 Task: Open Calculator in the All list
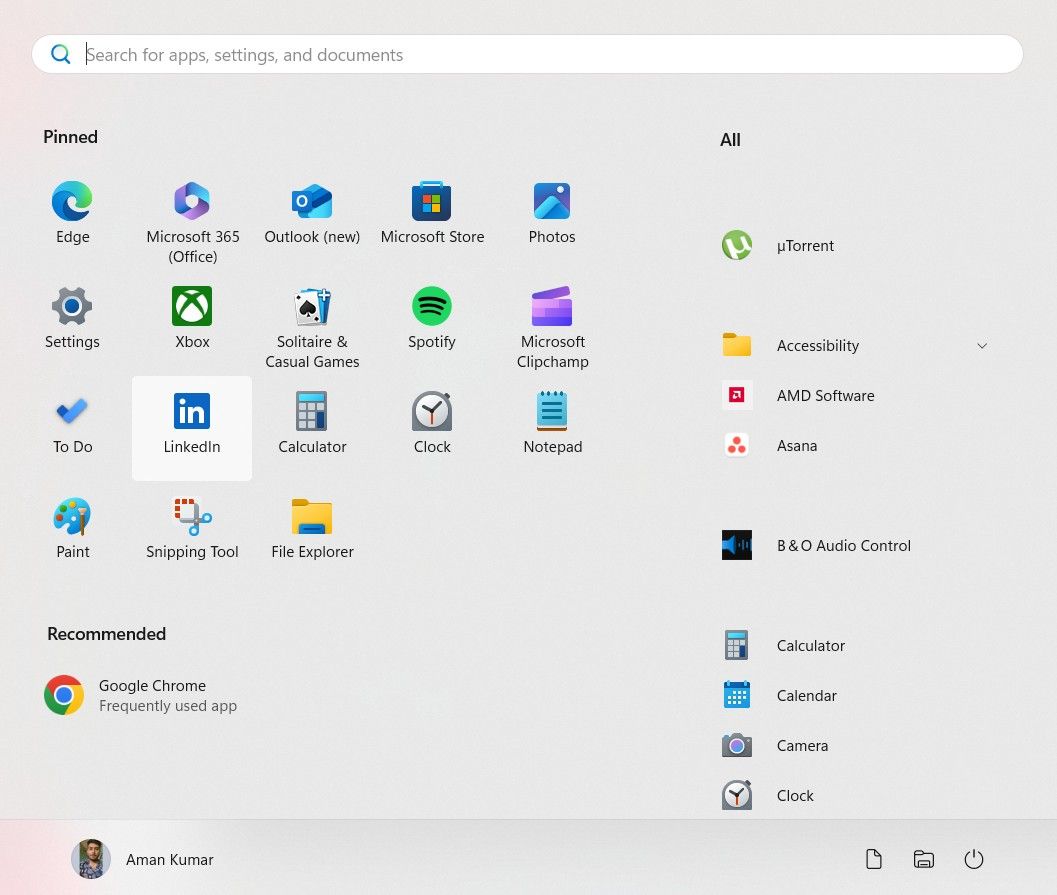point(856,645)
